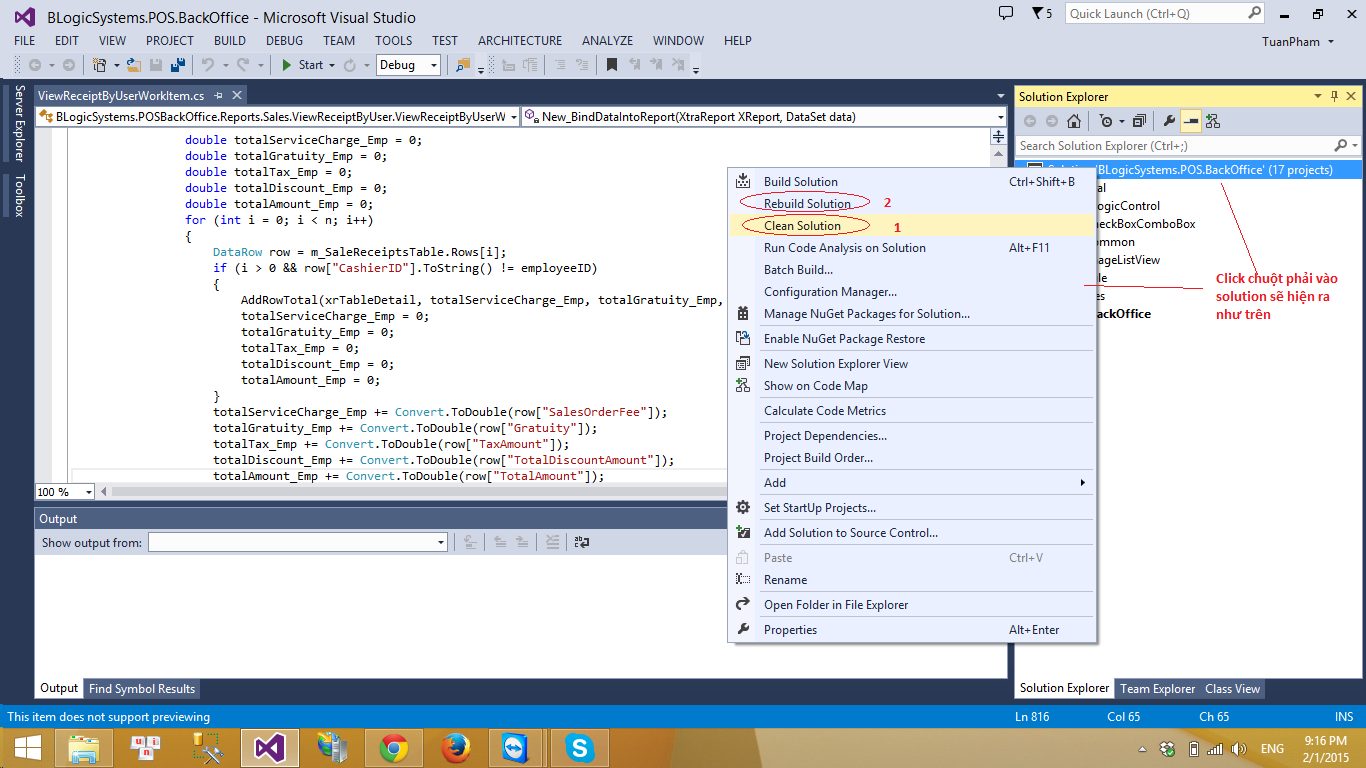Click the Home icon in Solution Explorer

1074,121
